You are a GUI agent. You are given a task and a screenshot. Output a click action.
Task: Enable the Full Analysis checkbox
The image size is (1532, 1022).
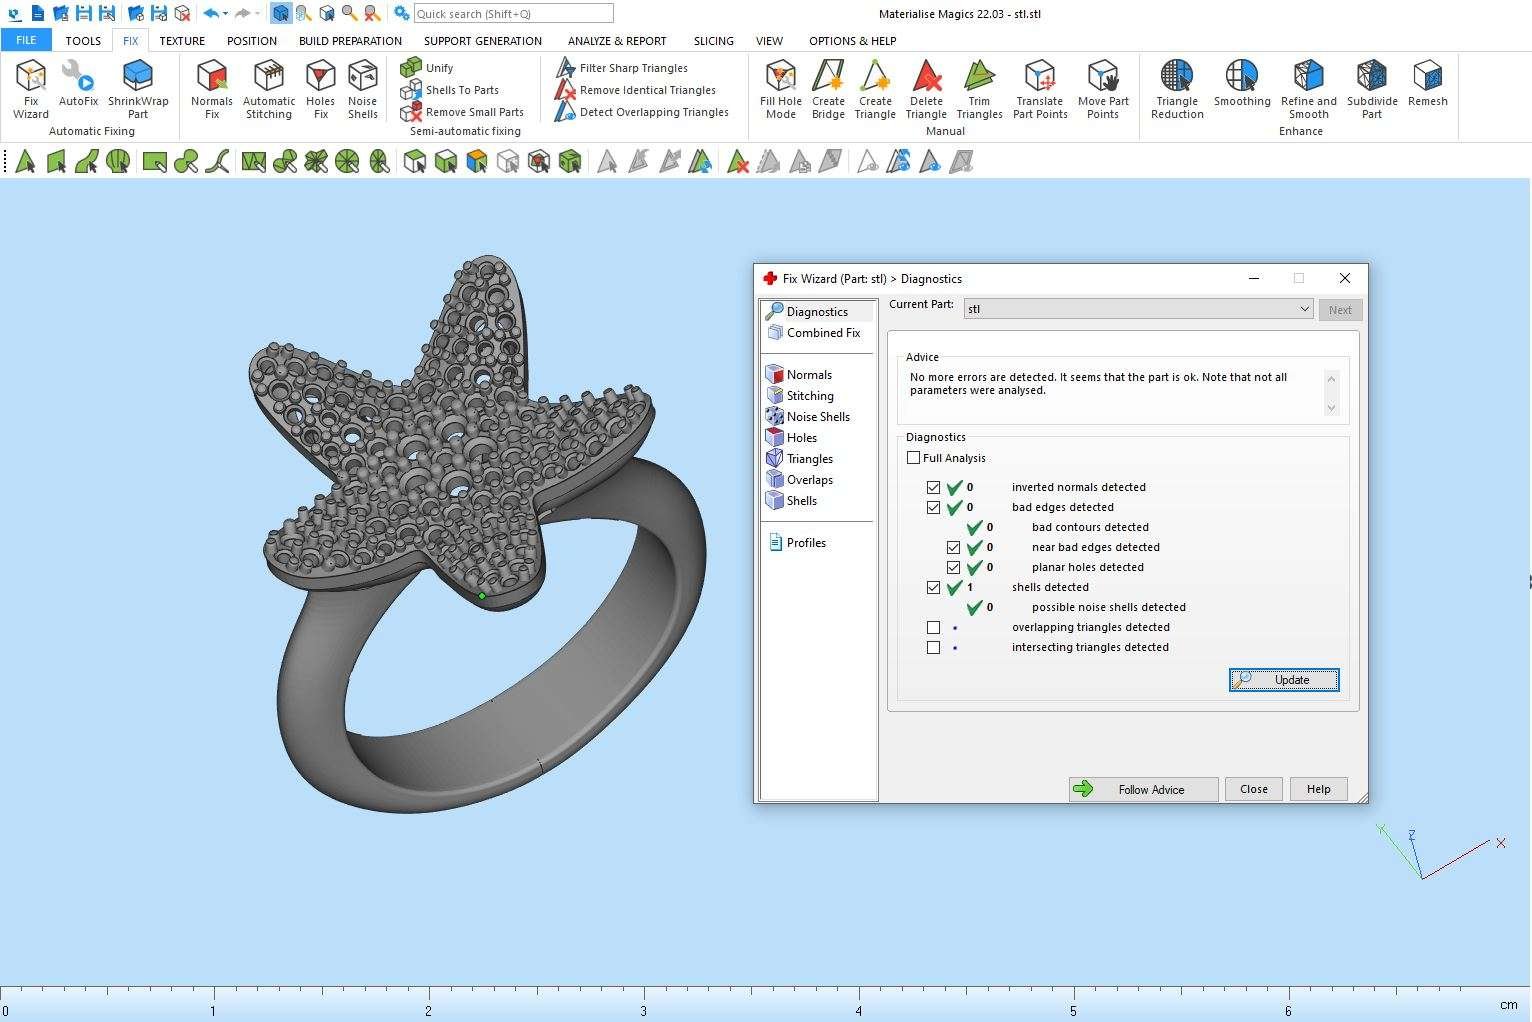coord(913,458)
